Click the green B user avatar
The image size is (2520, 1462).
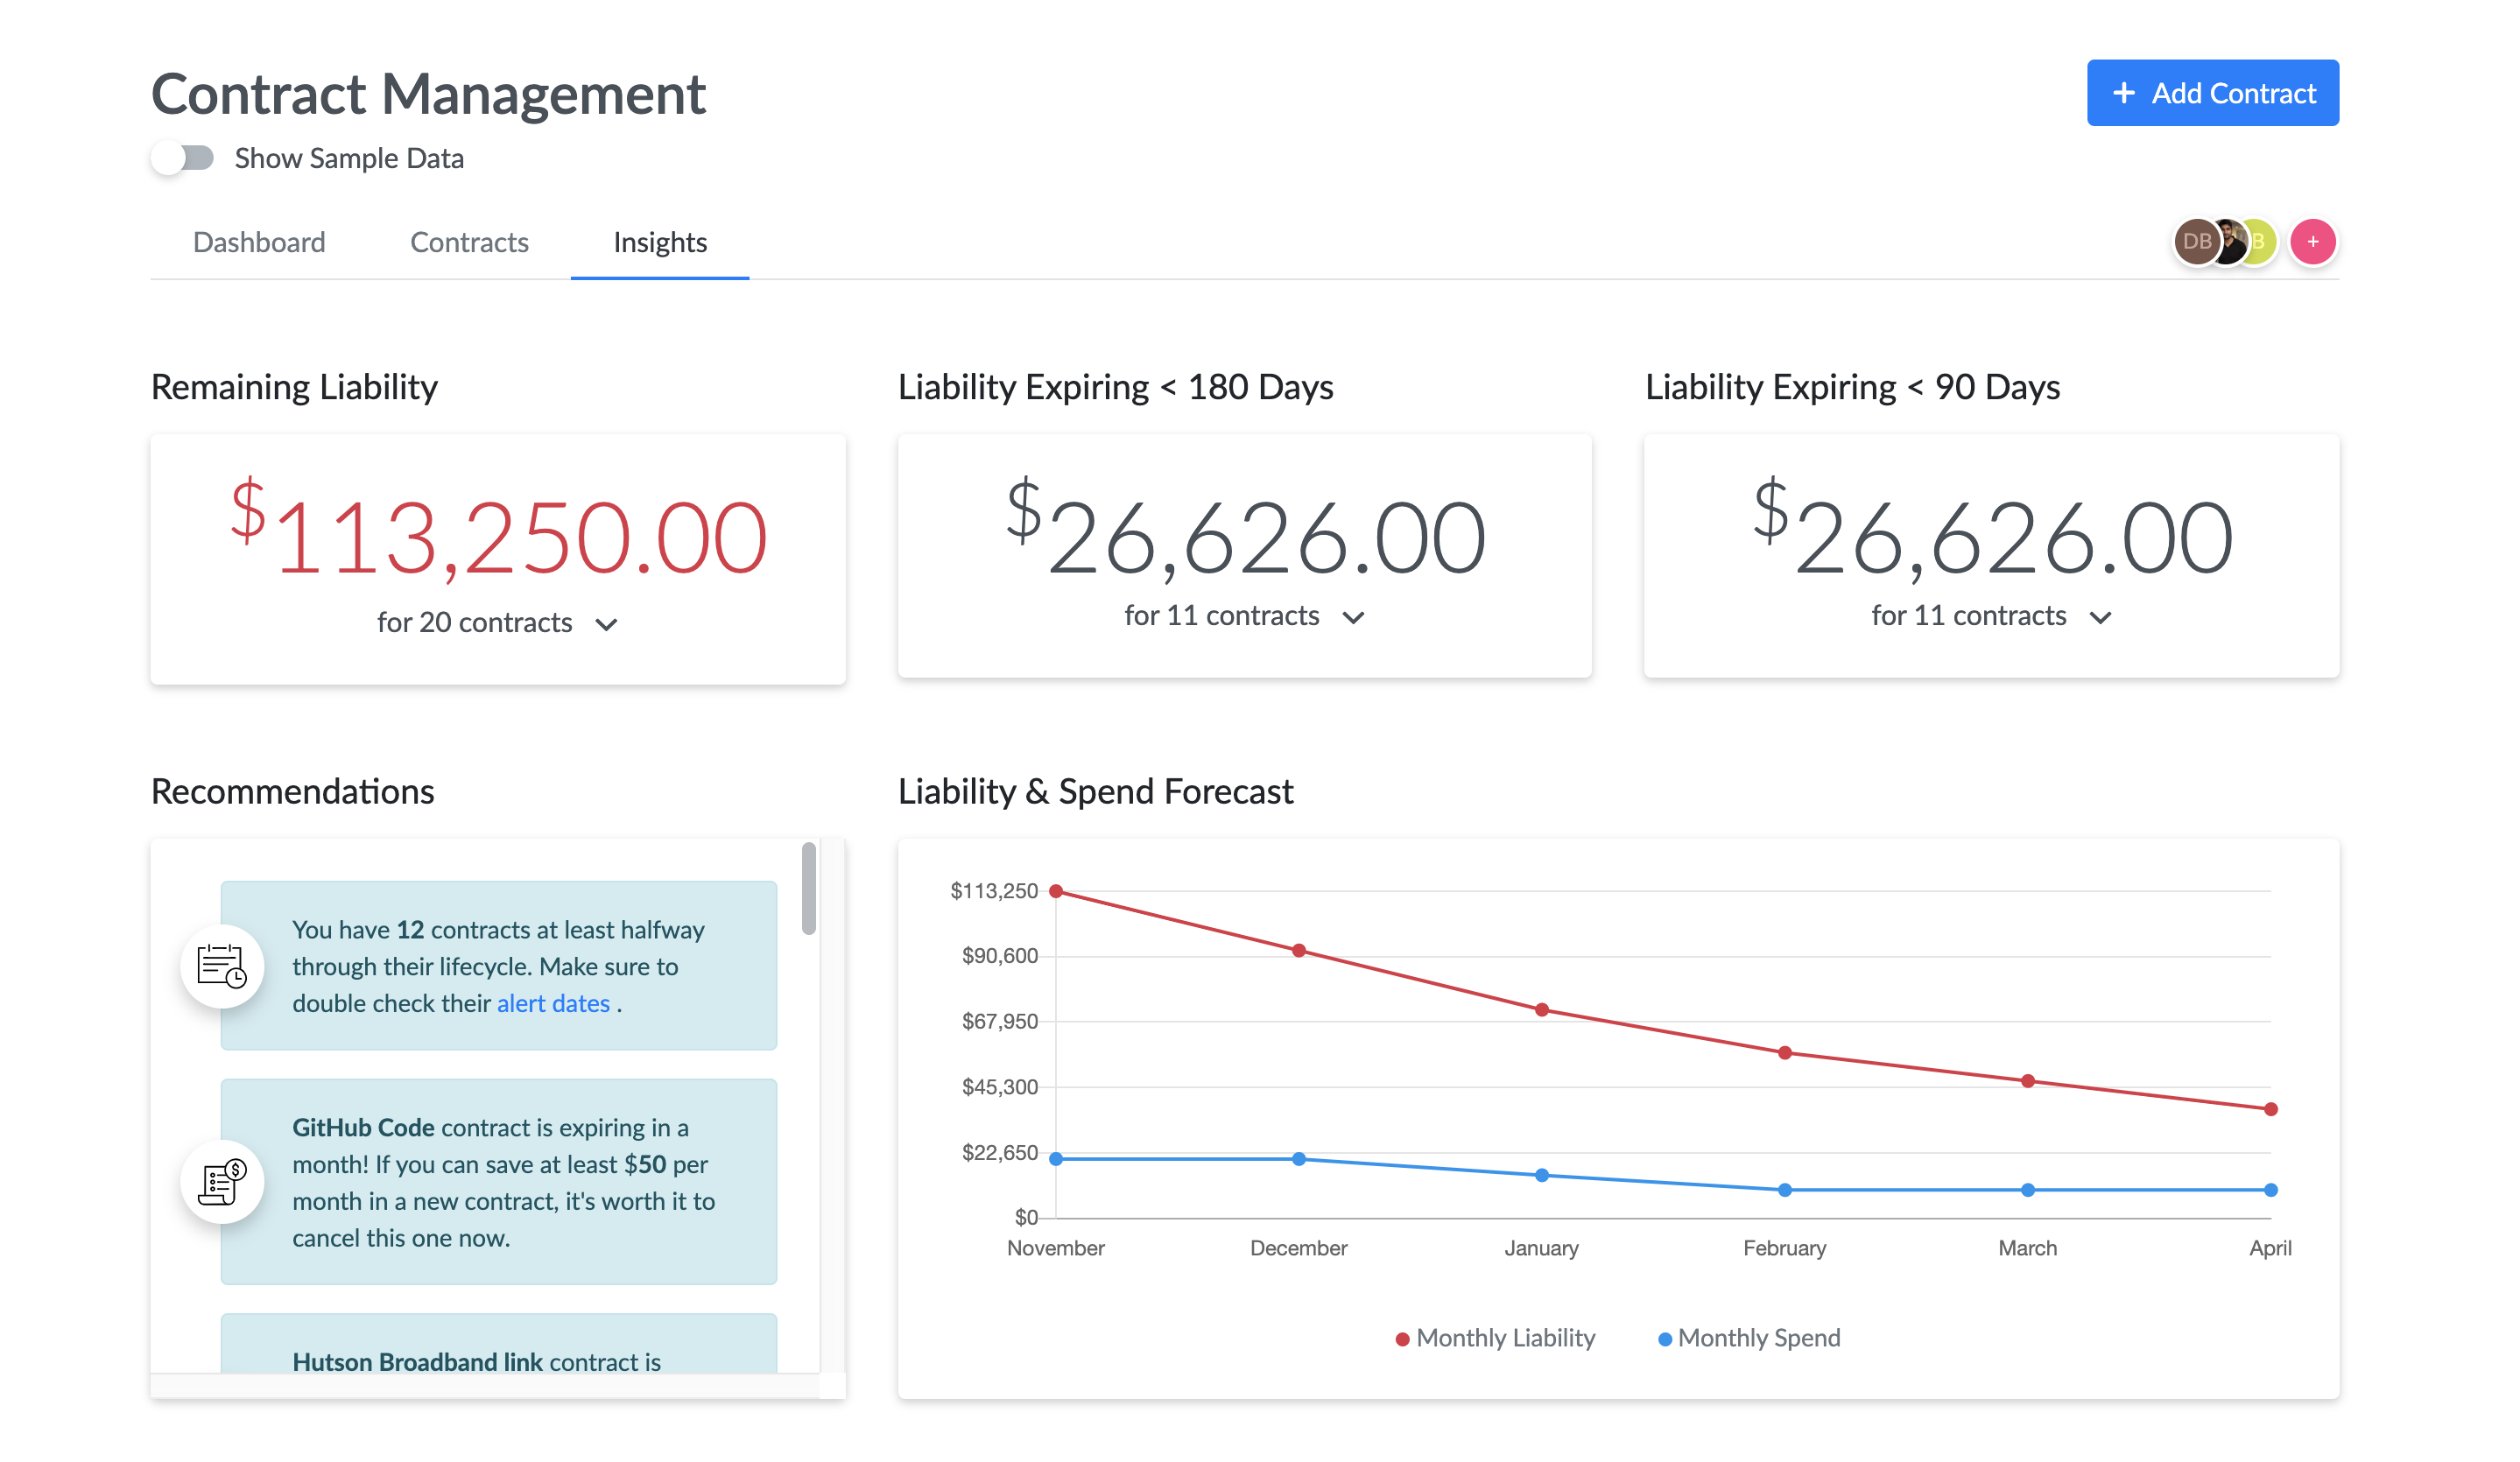2263,242
